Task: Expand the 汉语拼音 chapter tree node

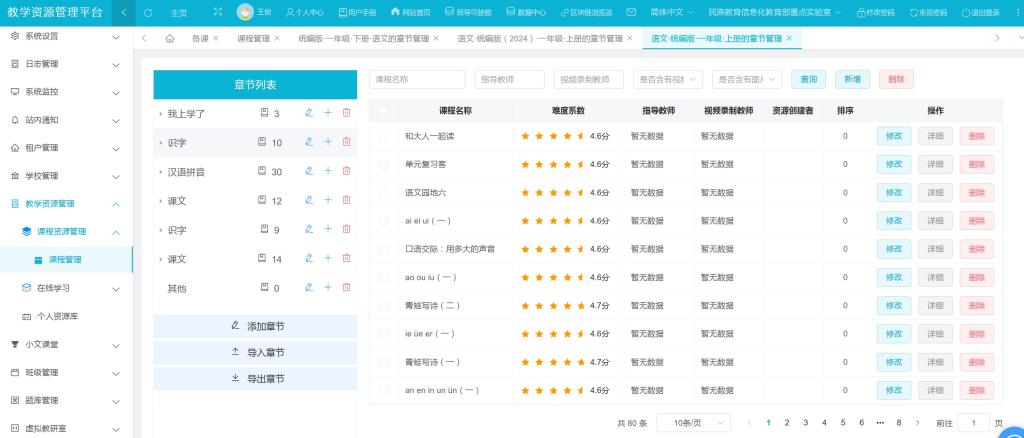Action: [x=160, y=172]
